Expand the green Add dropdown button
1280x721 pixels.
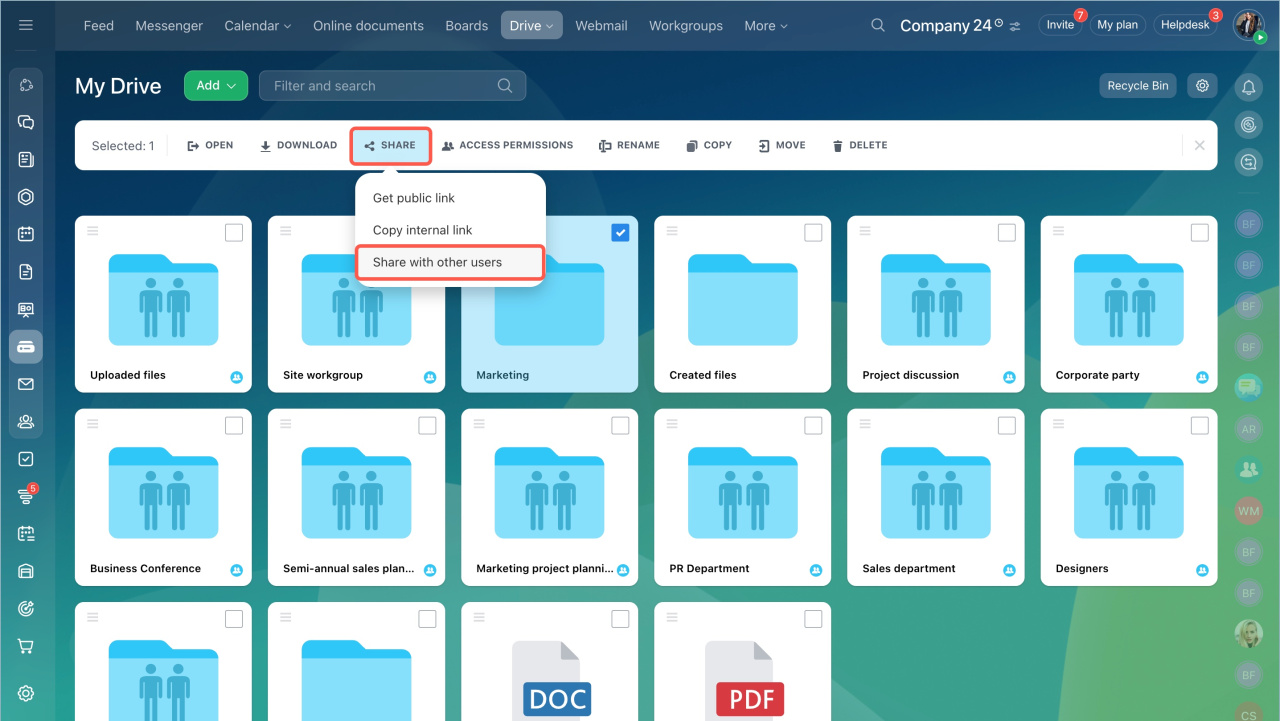pos(215,86)
